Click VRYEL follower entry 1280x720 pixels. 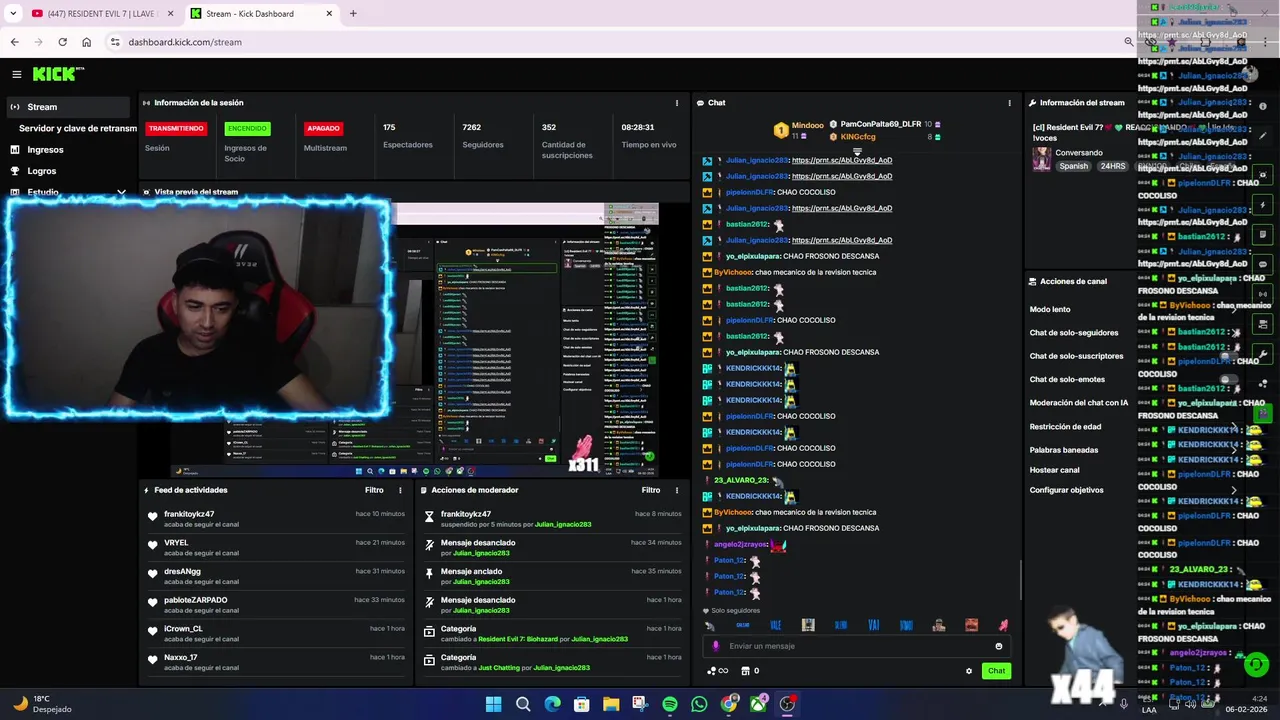pos(176,543)
